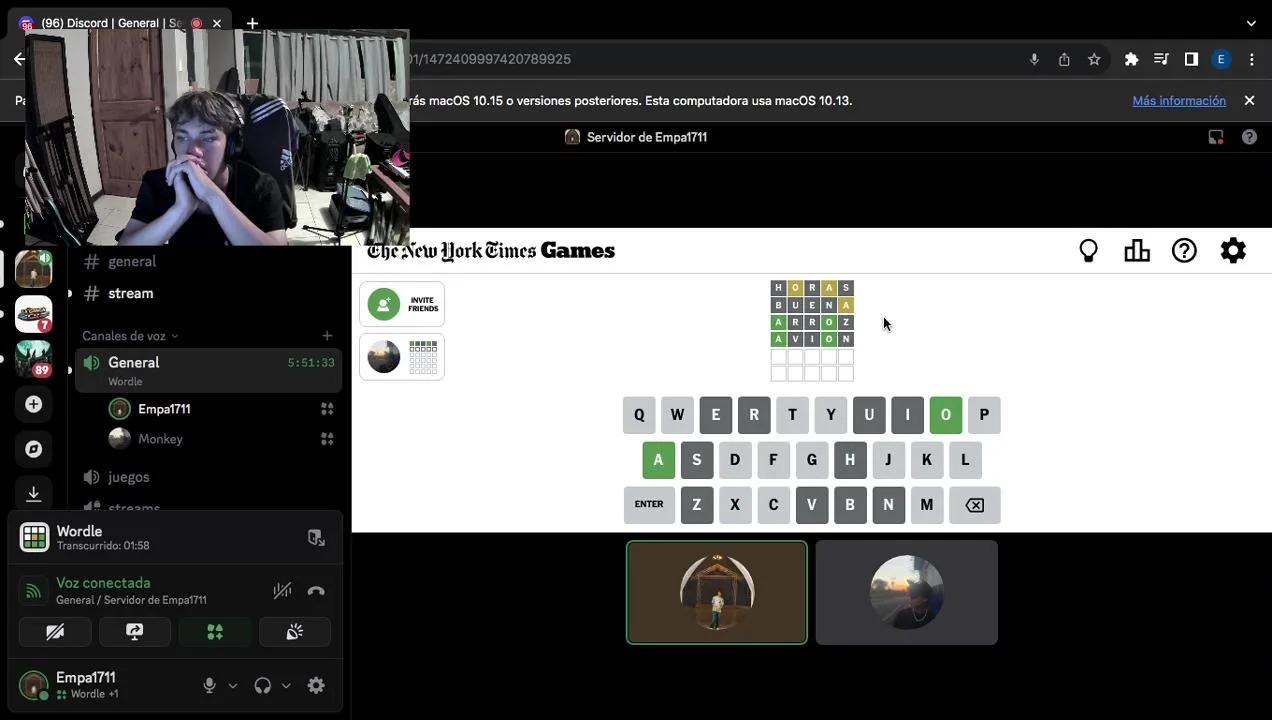This screenshot has width=1272, height=720.
Task: Share your screen button
Action: pos(135,632)
